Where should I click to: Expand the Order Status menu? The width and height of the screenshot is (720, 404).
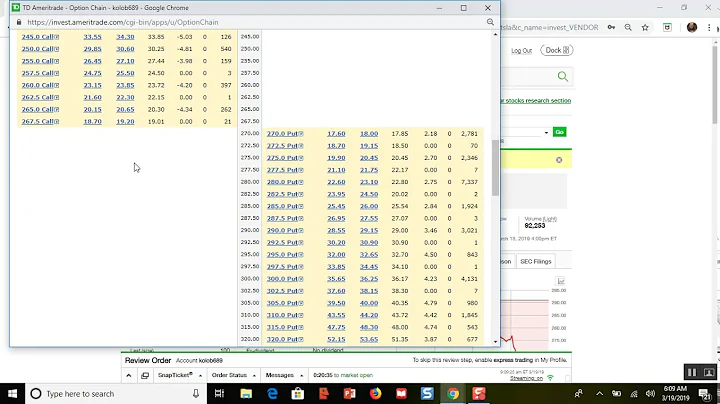click(x=233, y=375)
